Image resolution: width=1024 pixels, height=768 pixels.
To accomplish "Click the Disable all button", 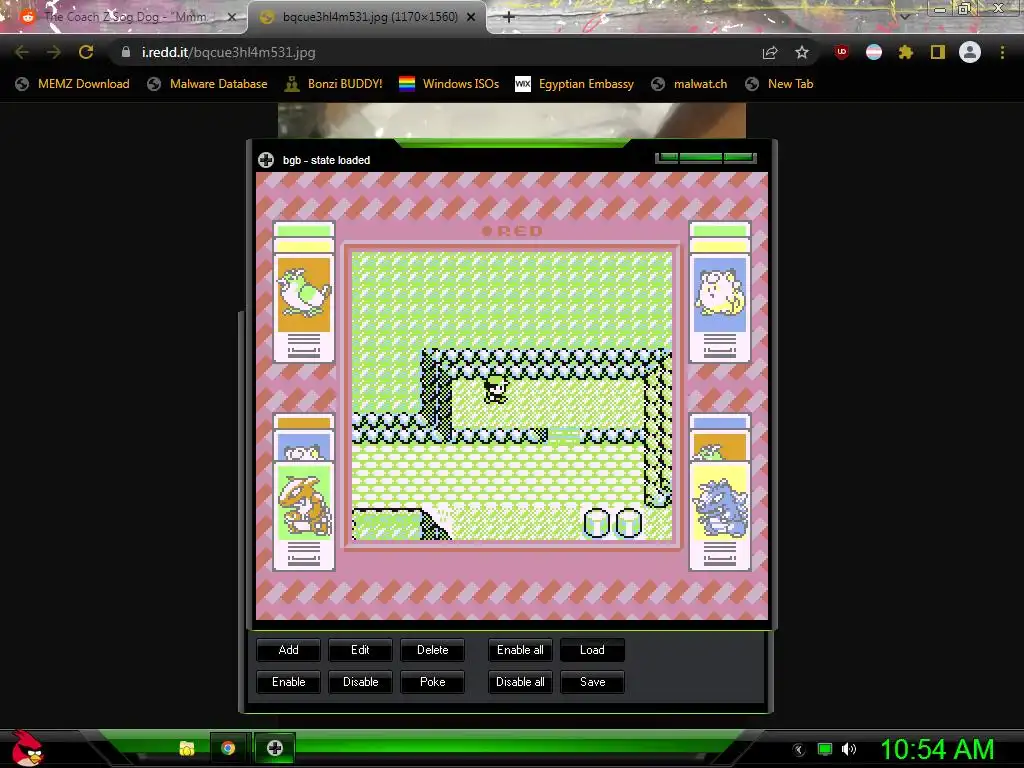I will click(520, 682).
